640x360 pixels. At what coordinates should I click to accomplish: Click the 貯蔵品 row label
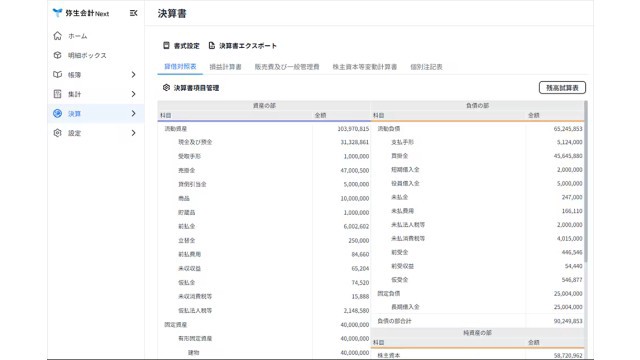click(187, 212)
